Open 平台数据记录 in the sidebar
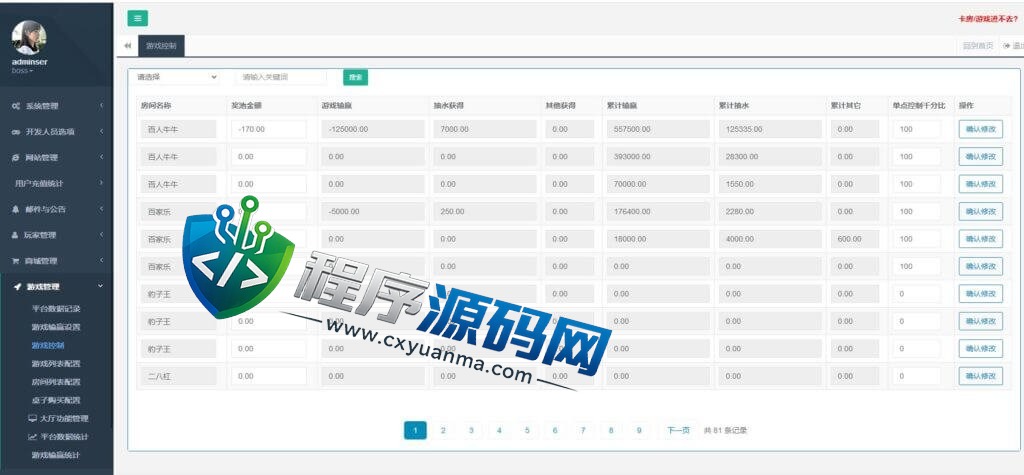Viewport: 1024px width, 475px height. pos(56,308)
